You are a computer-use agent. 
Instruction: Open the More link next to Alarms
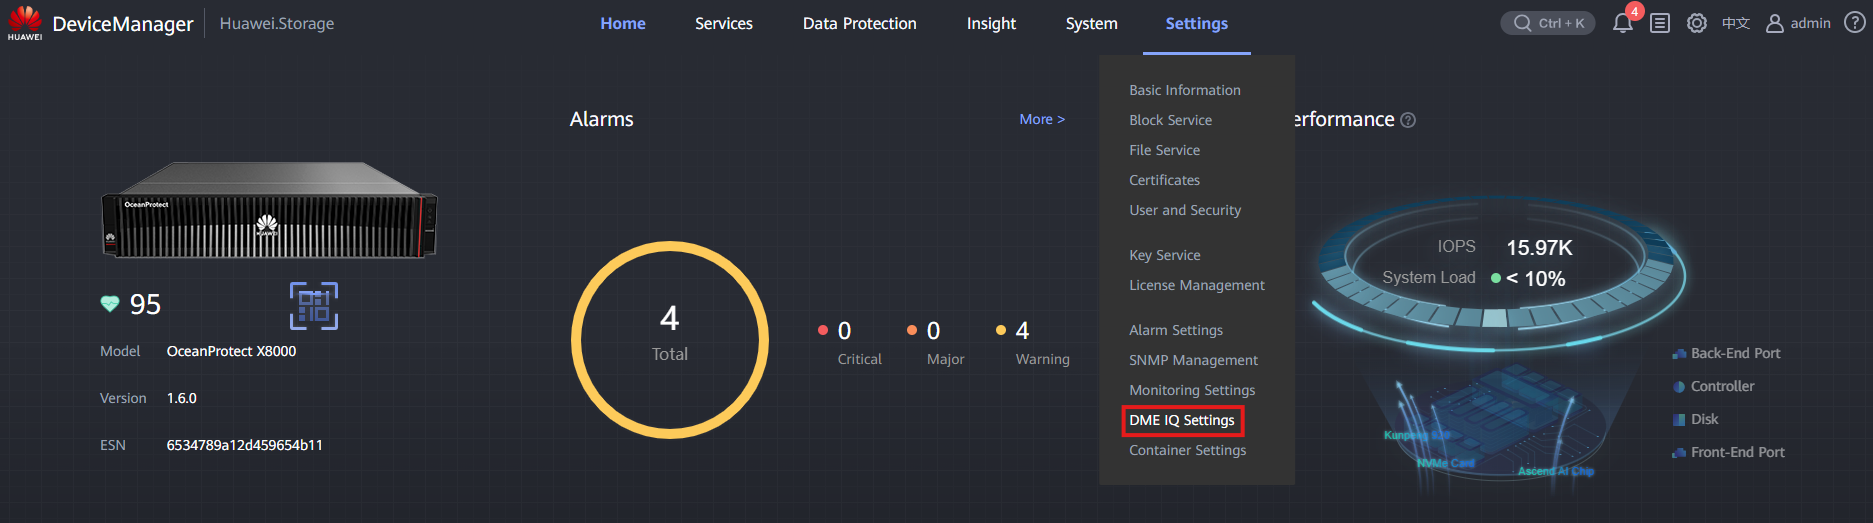pyautogui.click(x=1042, y=119)
